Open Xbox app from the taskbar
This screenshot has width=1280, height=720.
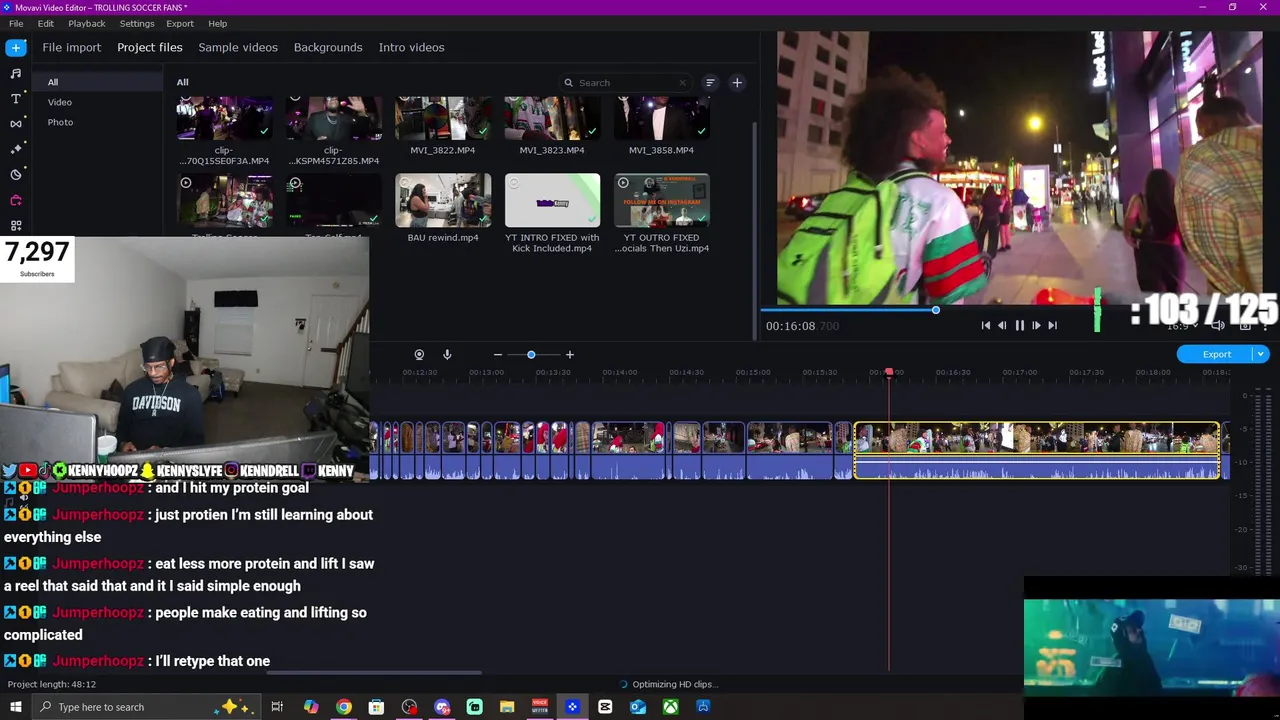670,707
